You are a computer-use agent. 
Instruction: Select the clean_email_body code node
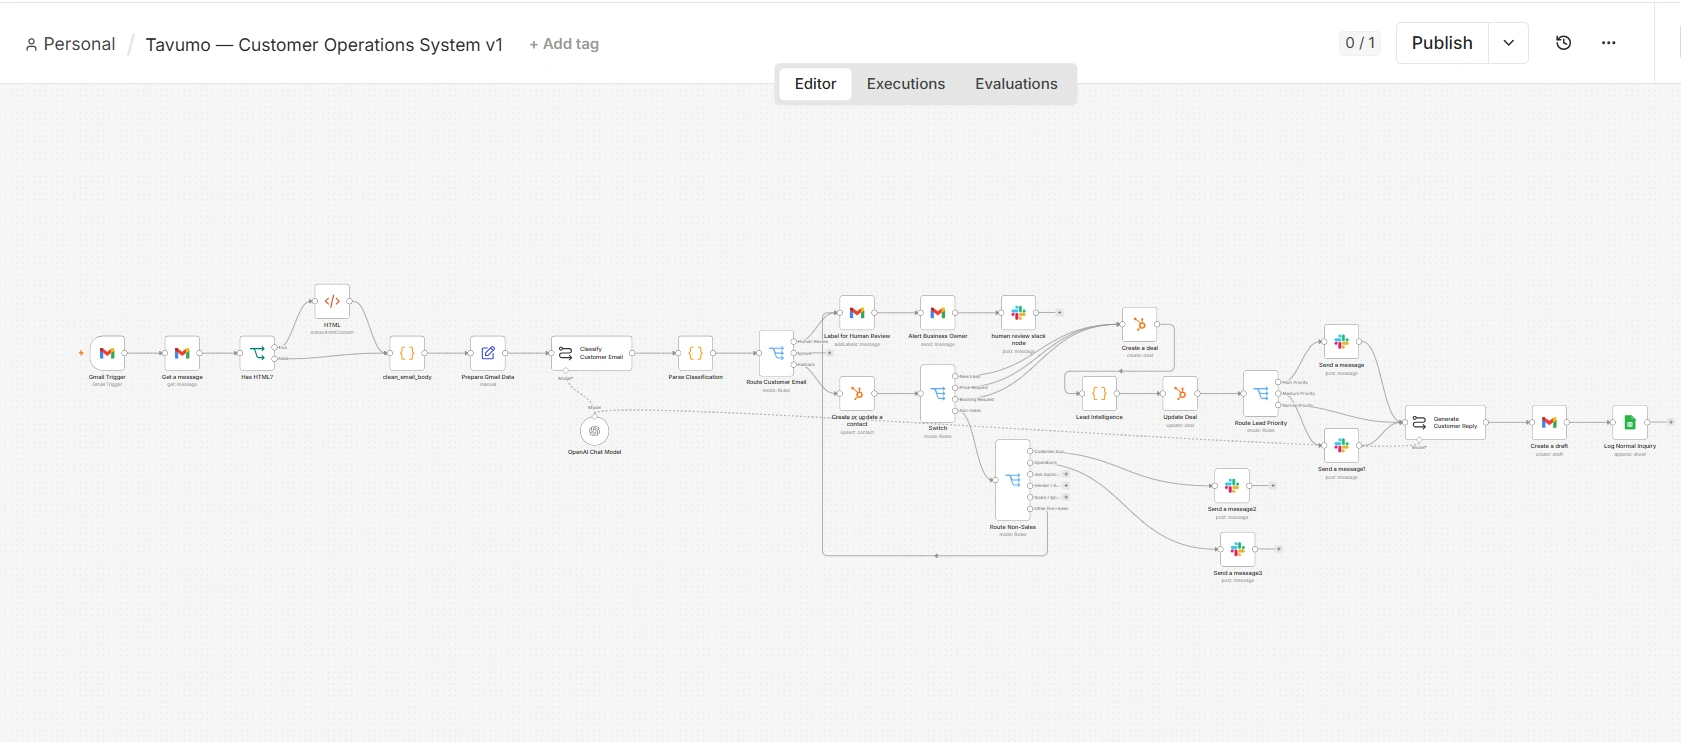click(x=407, y=353)
